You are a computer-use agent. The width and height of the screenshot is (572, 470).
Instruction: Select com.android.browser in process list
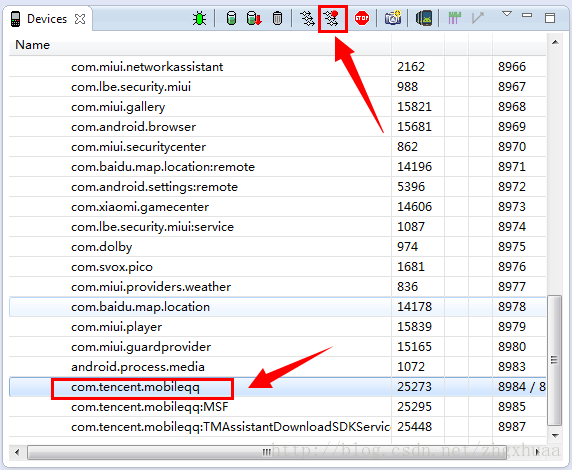134,127
